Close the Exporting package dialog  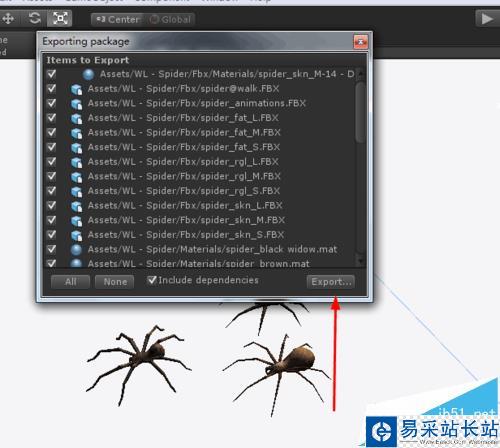(360, 42)
